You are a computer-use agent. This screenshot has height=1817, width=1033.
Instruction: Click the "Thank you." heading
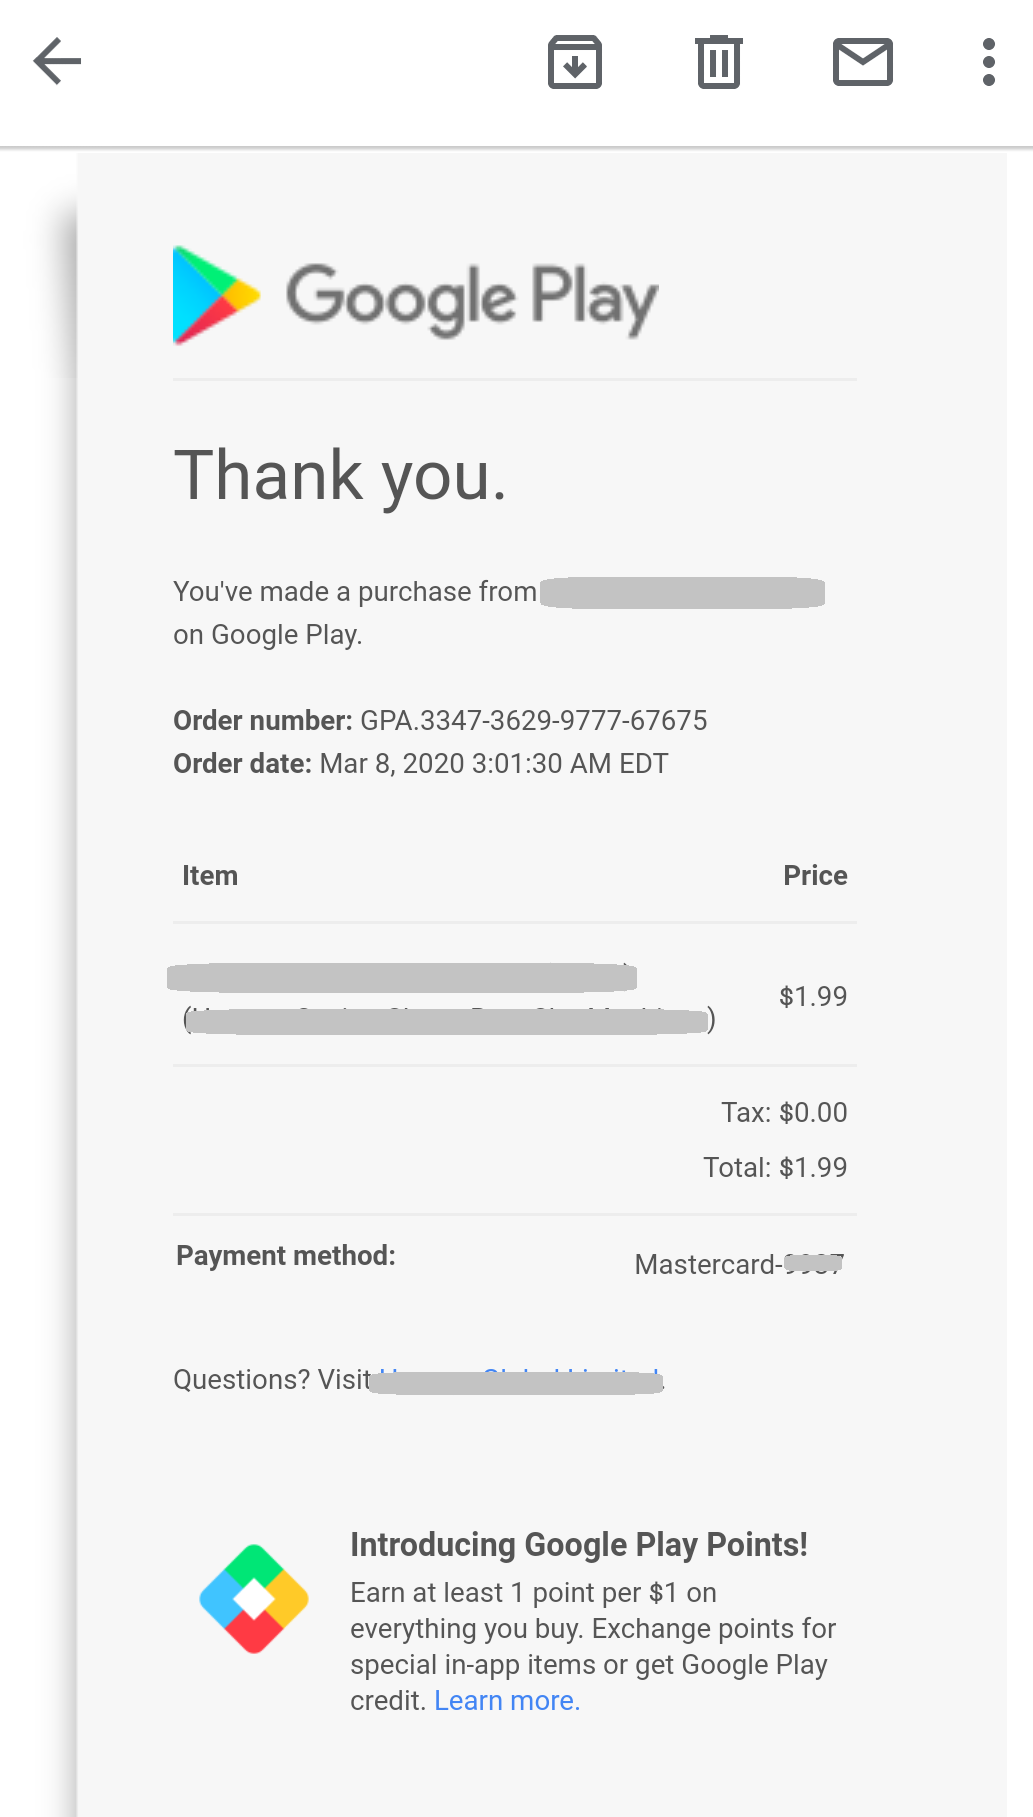[340, 475]
